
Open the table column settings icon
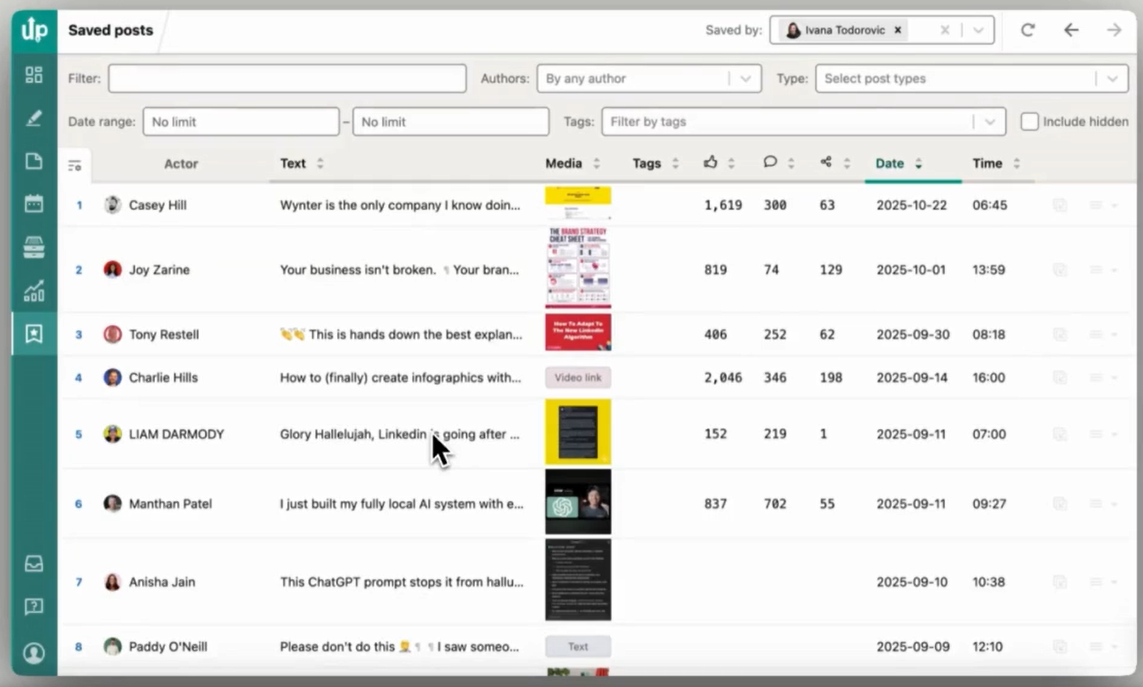click(x=75, y=165)
